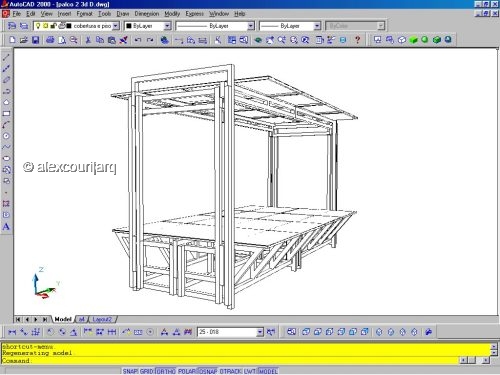Select the Circle draw tool
The image size is (500, 375).
click(x=6, y=136)
